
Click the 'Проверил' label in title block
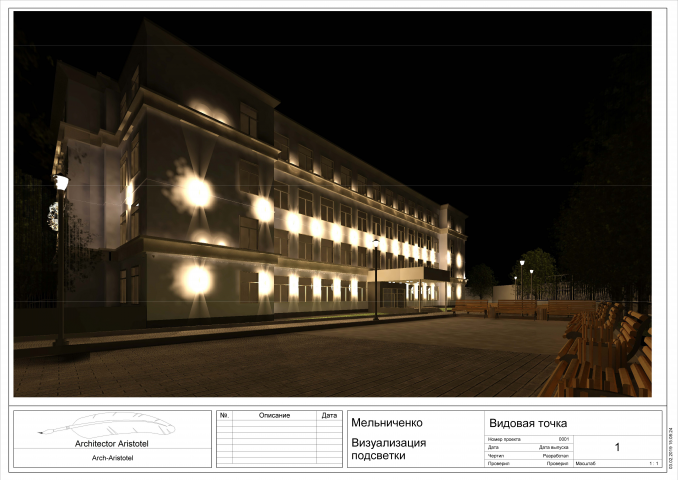(x=499, y=464)
